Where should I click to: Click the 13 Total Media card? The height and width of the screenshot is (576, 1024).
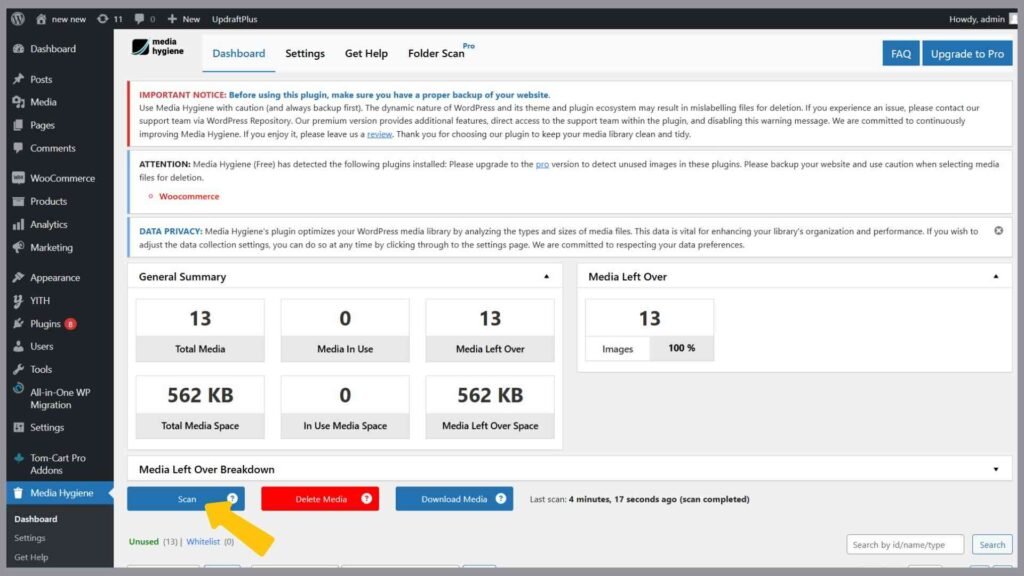point(200,331)
